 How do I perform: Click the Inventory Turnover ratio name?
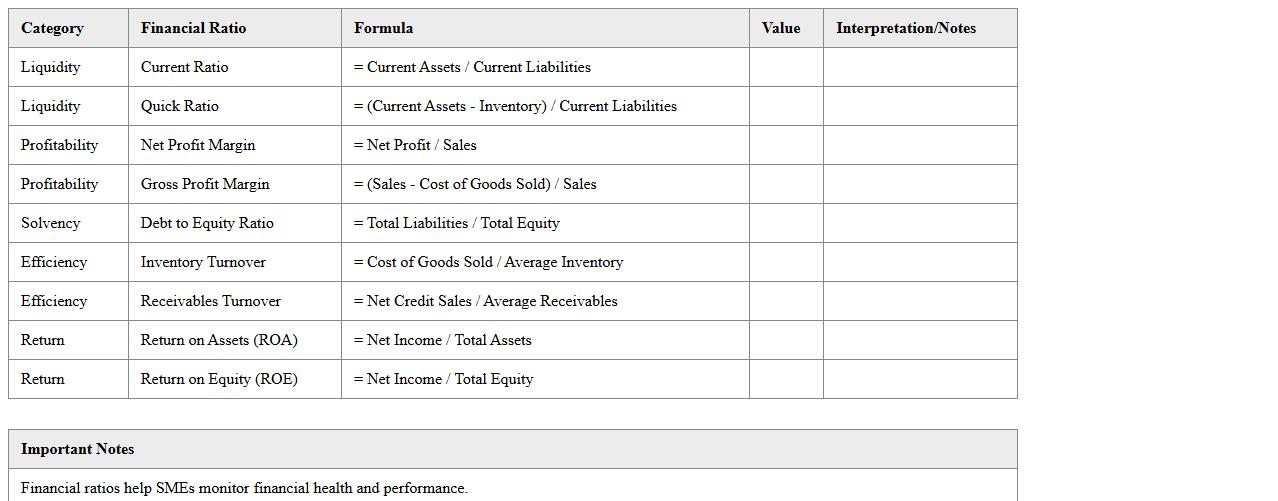pos(203,262)
